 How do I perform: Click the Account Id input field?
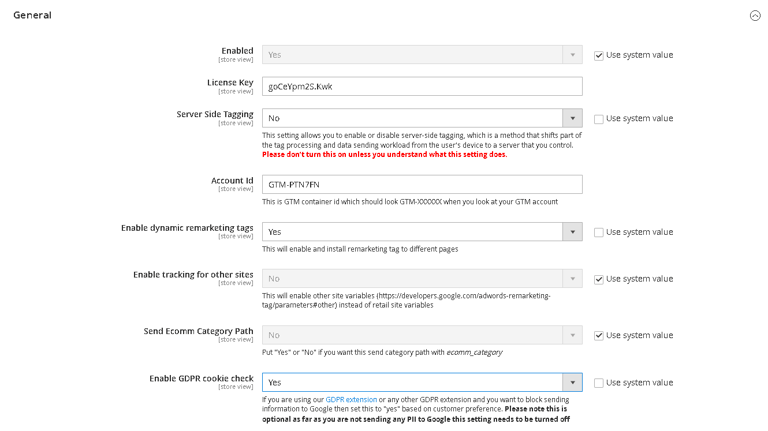422,184
